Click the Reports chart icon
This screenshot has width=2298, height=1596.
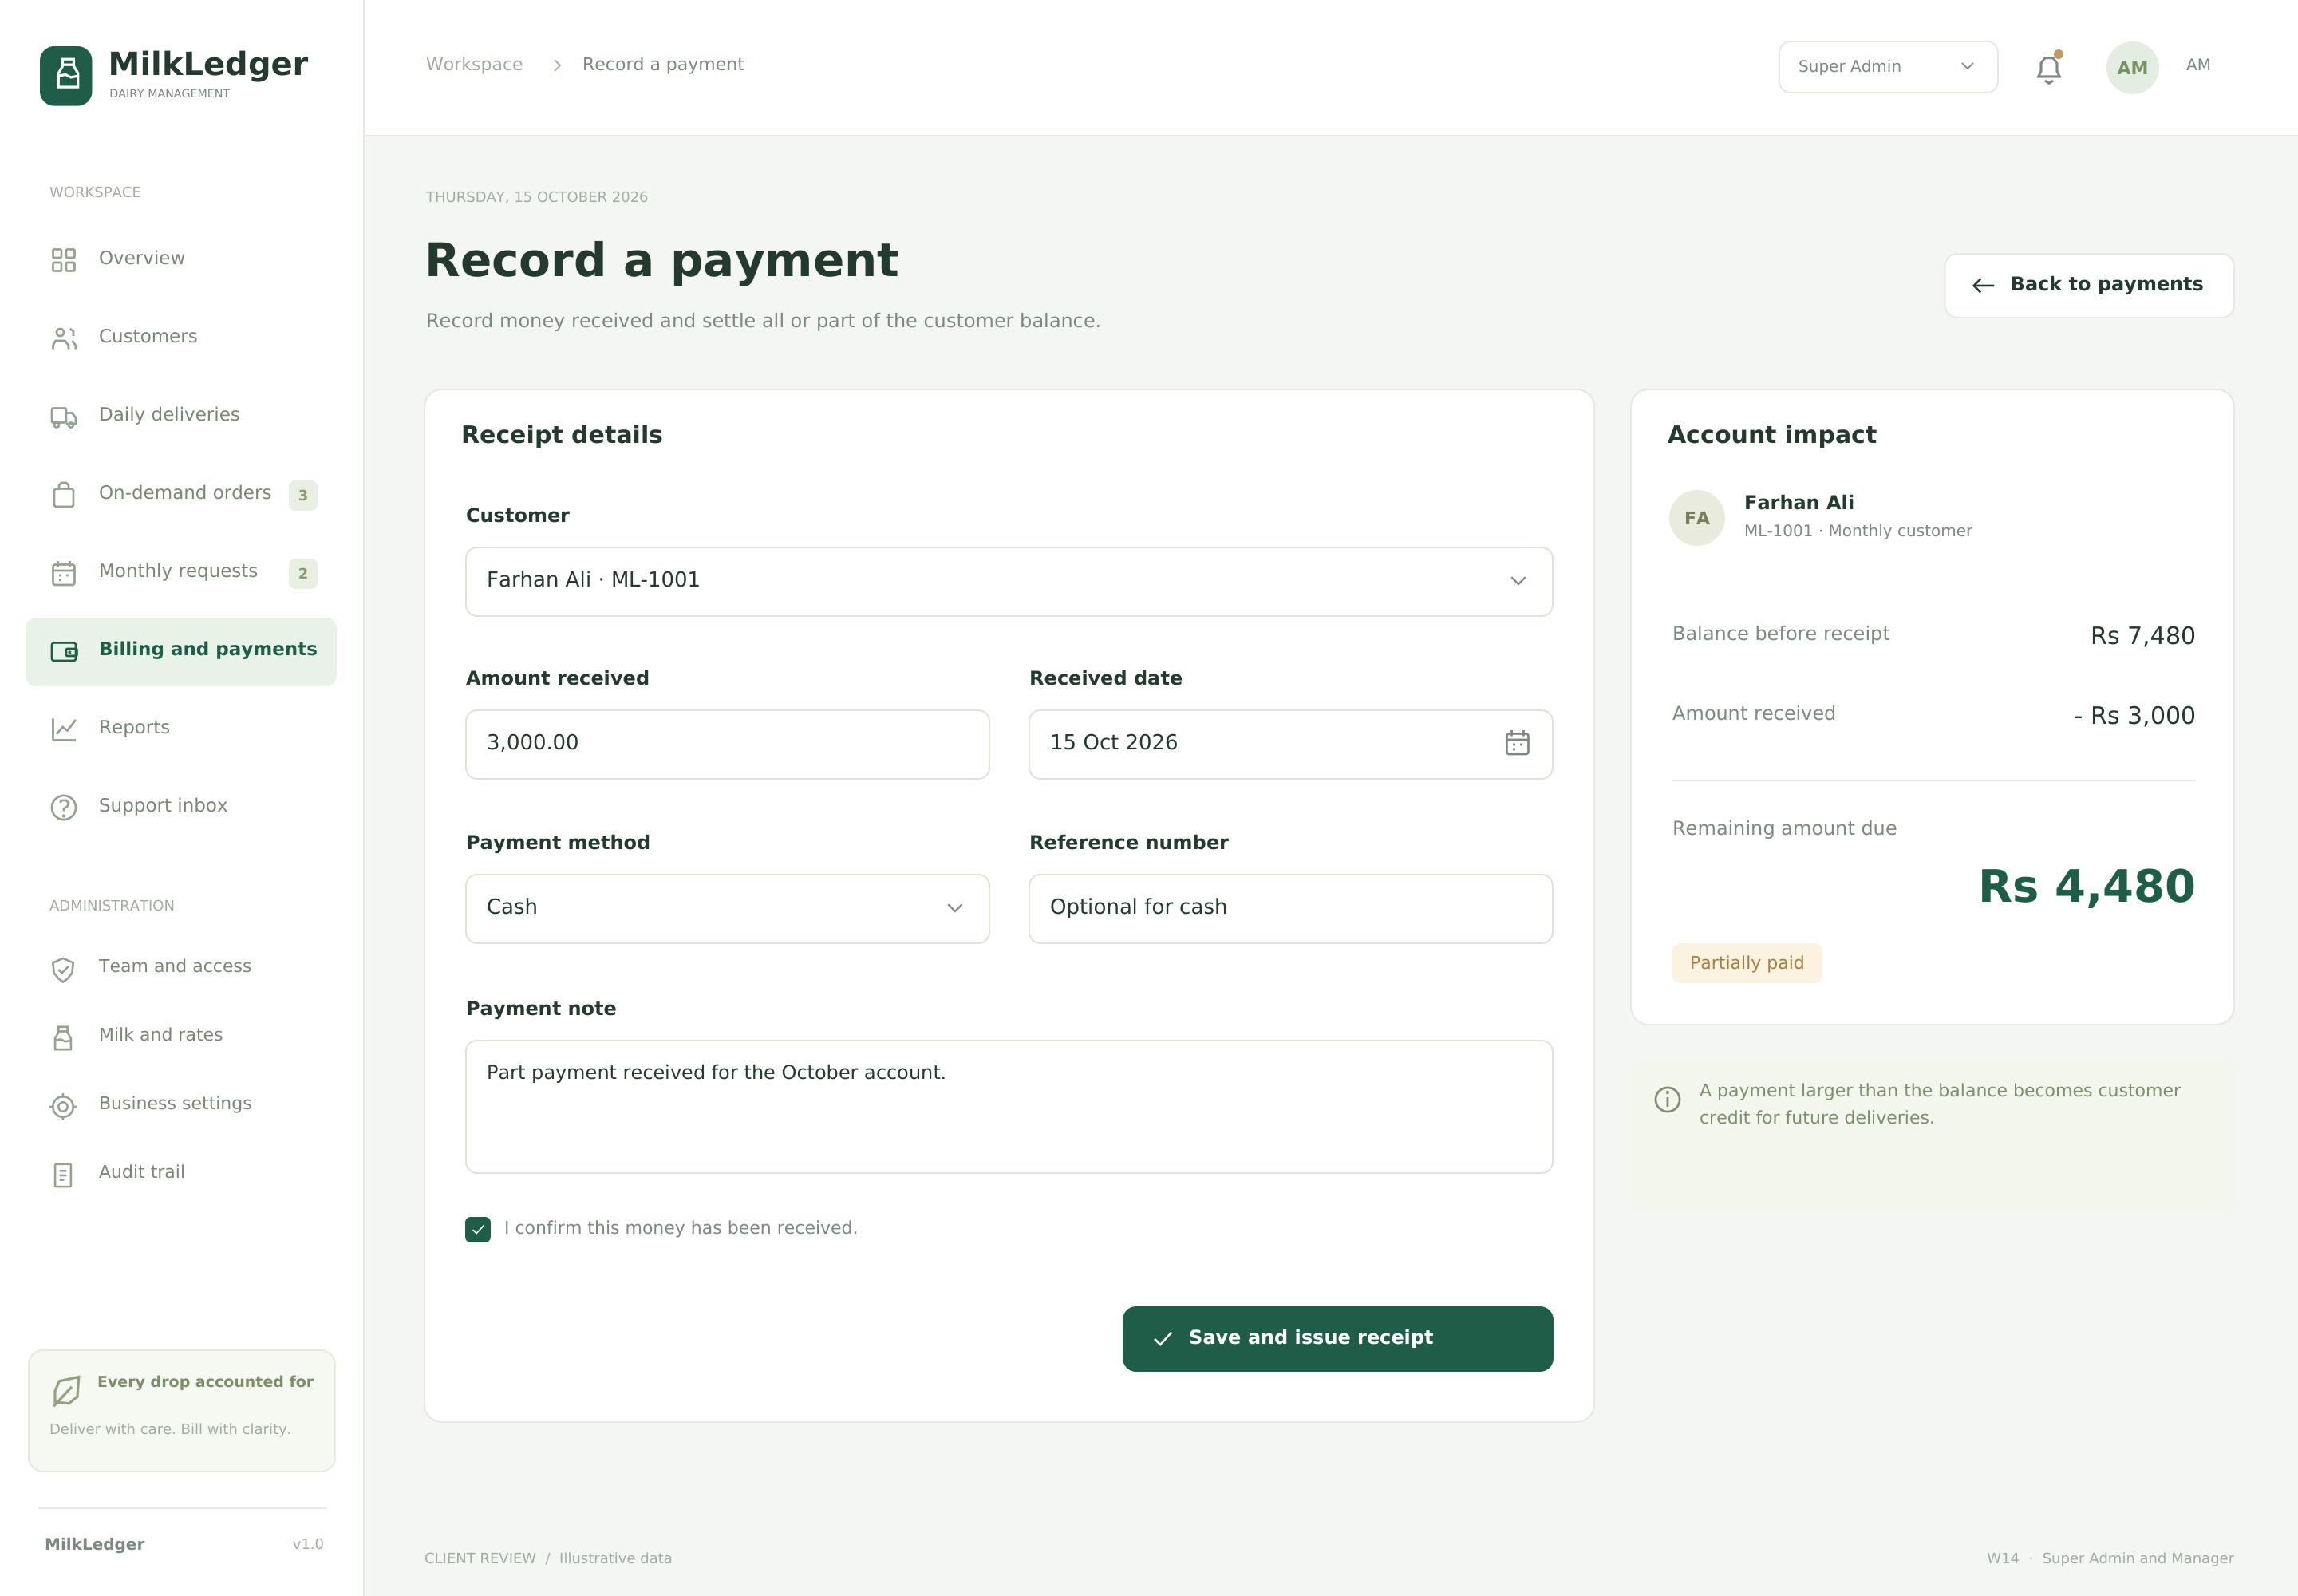[x=64, y=730]
